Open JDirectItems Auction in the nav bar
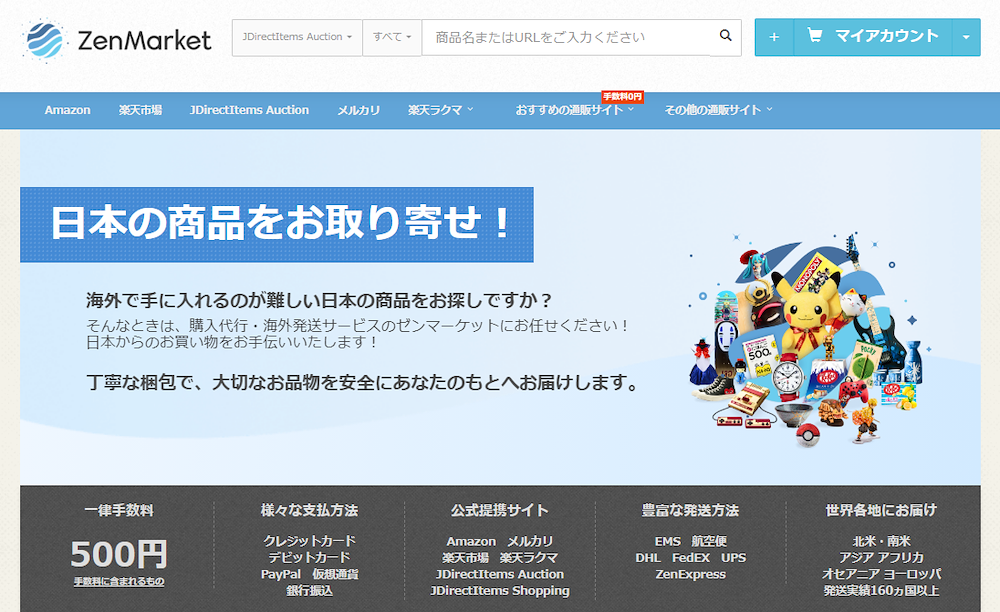This screenshot has width=1000, height=612. click(x=249, y=110)
